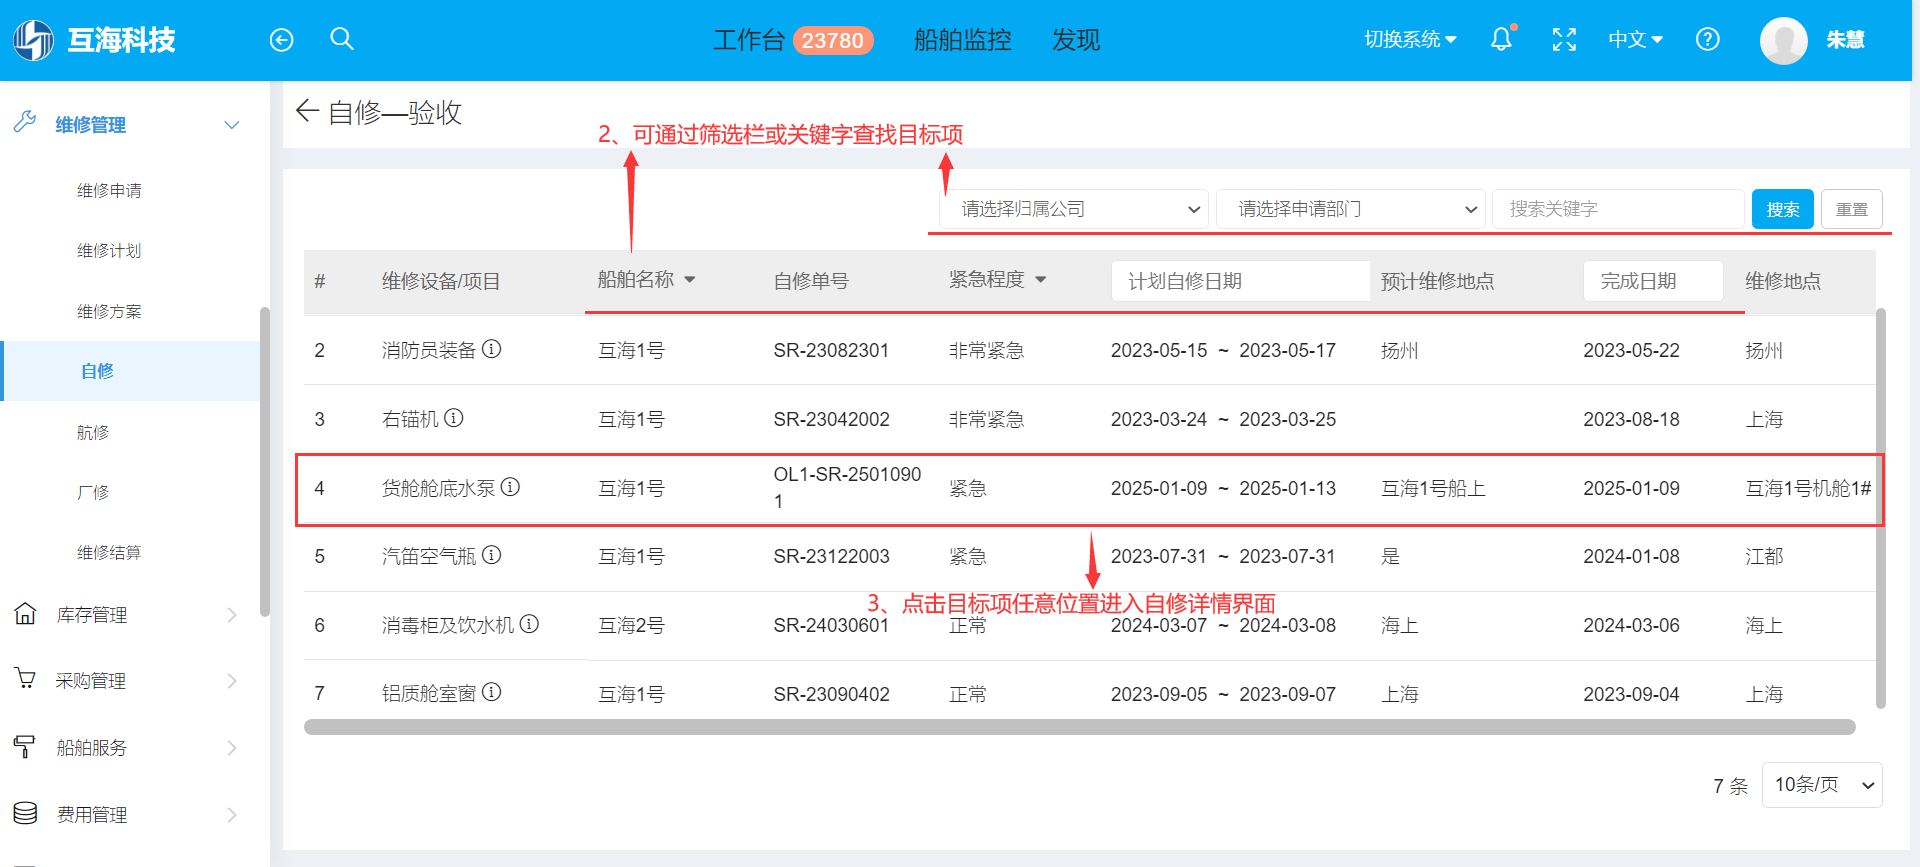Click the back arrow beside 自修—验收
The height and width of the screenshot is (867, 1920).
click(307, 111)
